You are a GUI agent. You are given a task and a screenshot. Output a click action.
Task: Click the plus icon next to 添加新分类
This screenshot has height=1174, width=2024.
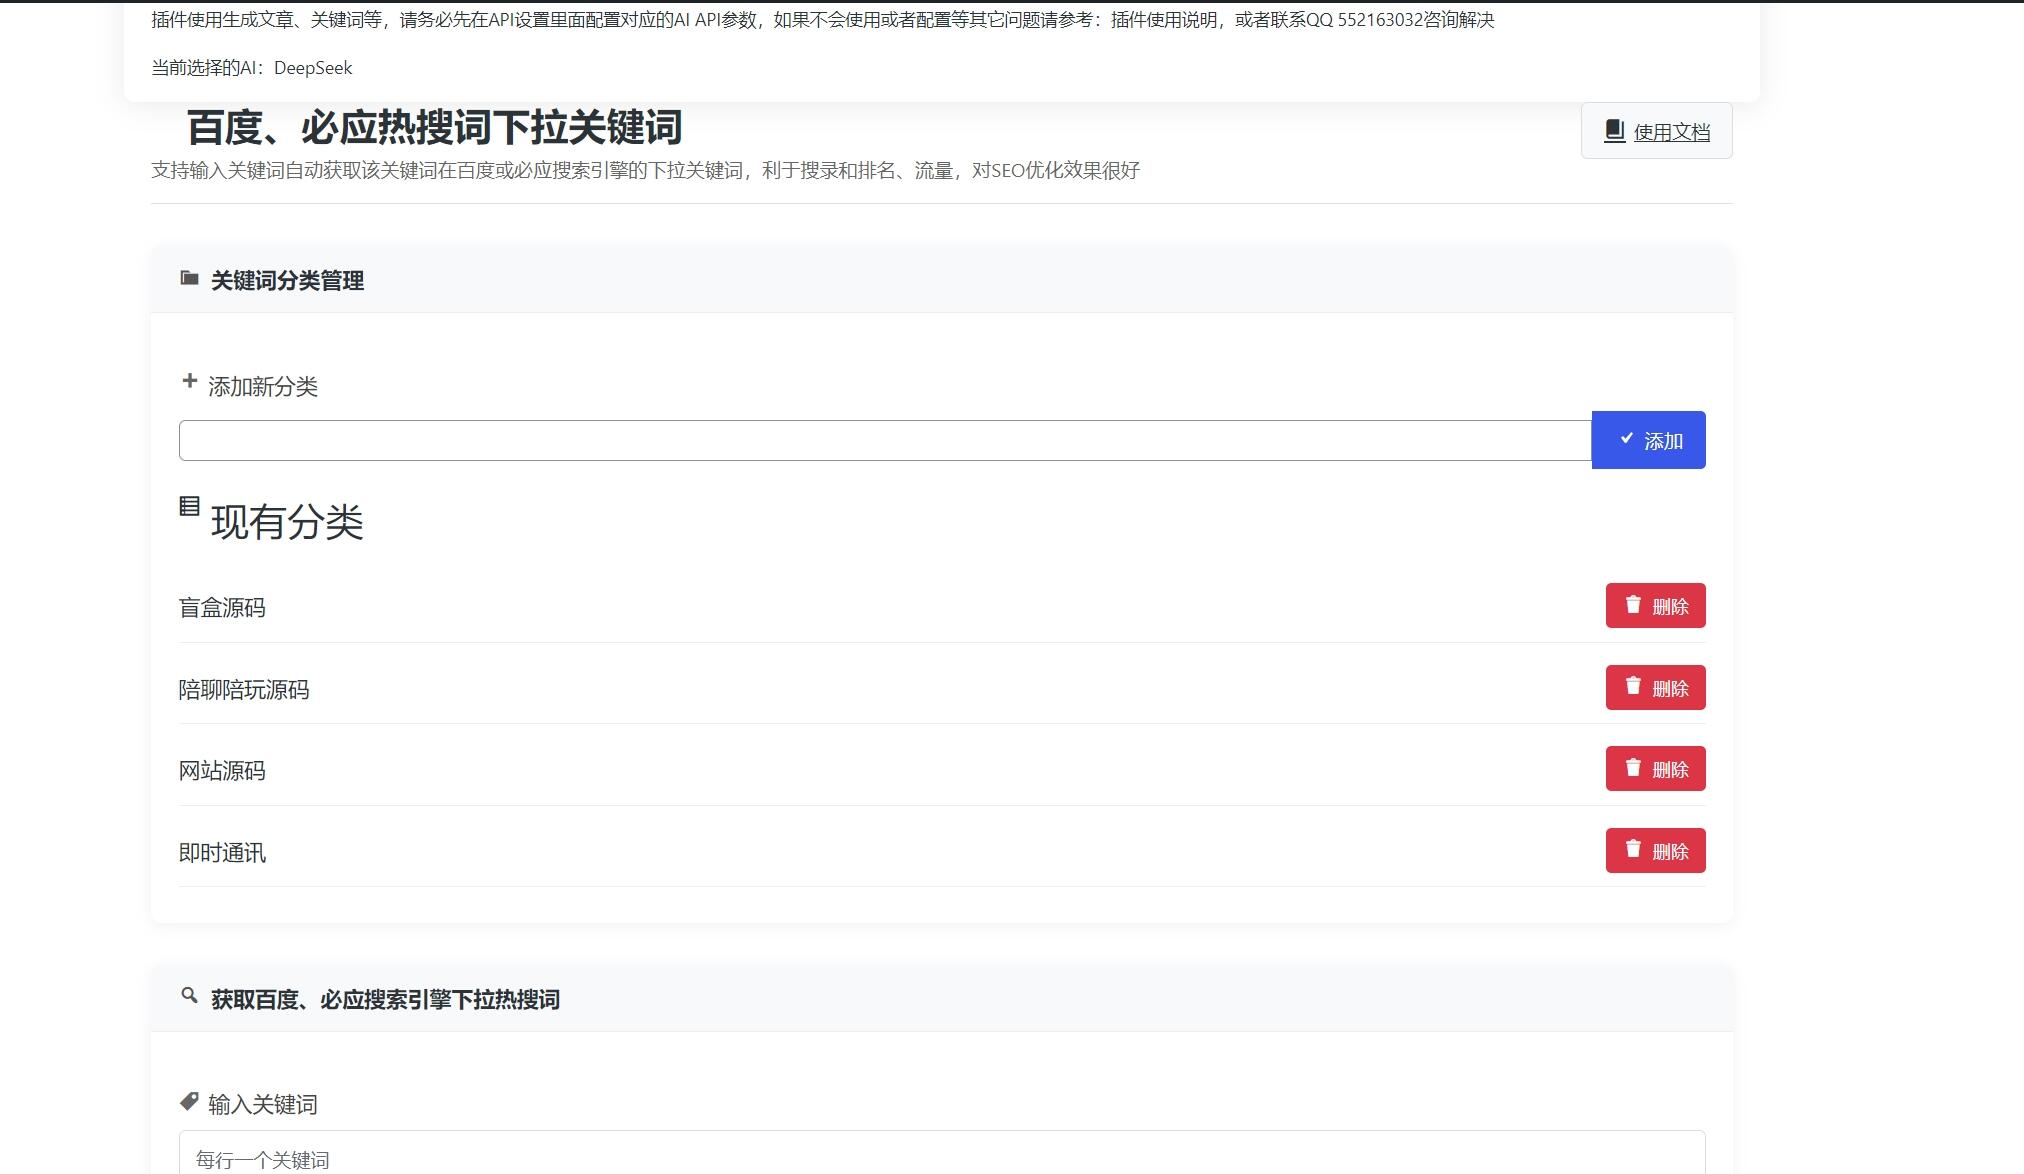[189, 382]
